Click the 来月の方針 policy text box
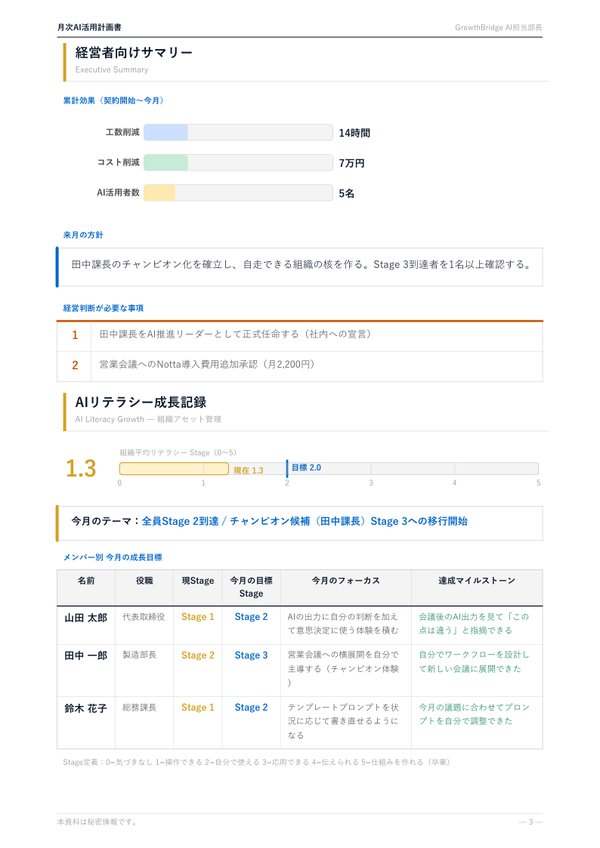The height and width of the screenshot is (848, 600). 300,266
